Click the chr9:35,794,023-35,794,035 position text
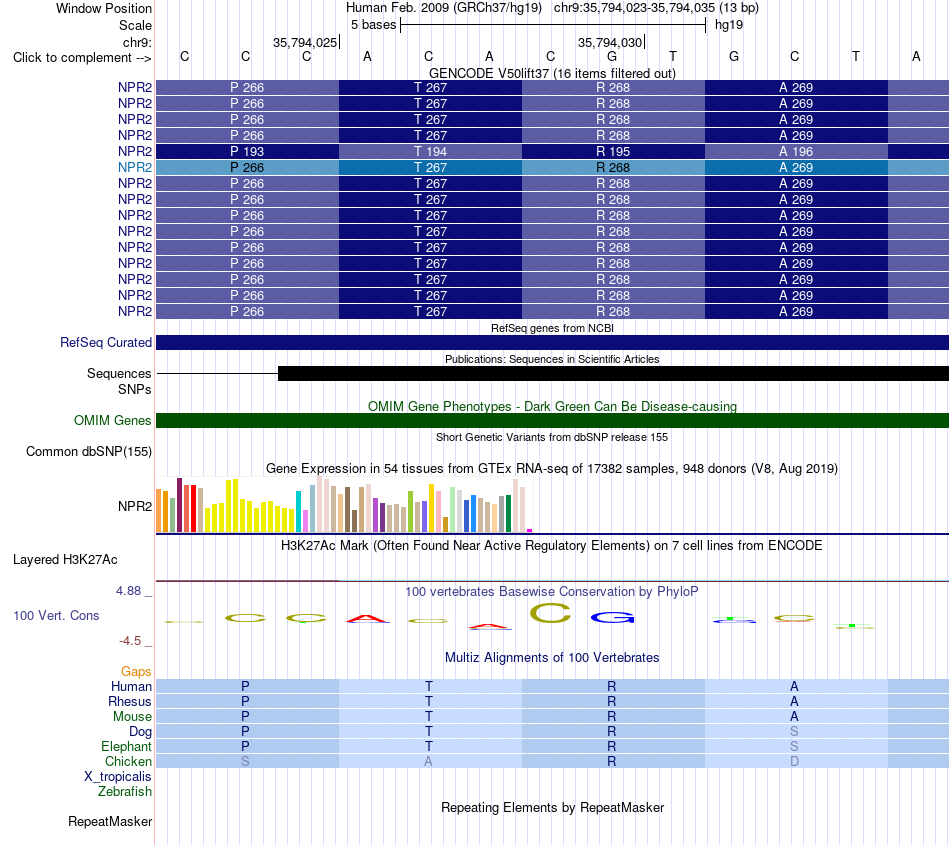The height and width of the screenshot is (845, 950). [656, 8]
